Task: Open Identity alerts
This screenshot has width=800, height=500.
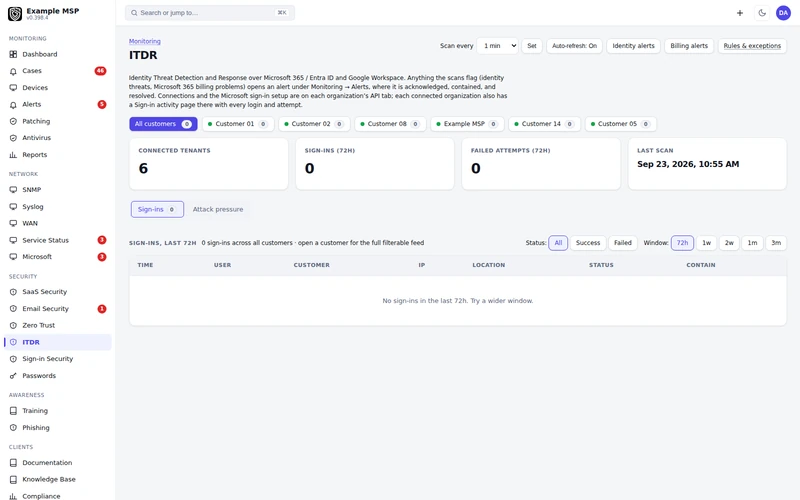Action: click(x=633, y=46)
